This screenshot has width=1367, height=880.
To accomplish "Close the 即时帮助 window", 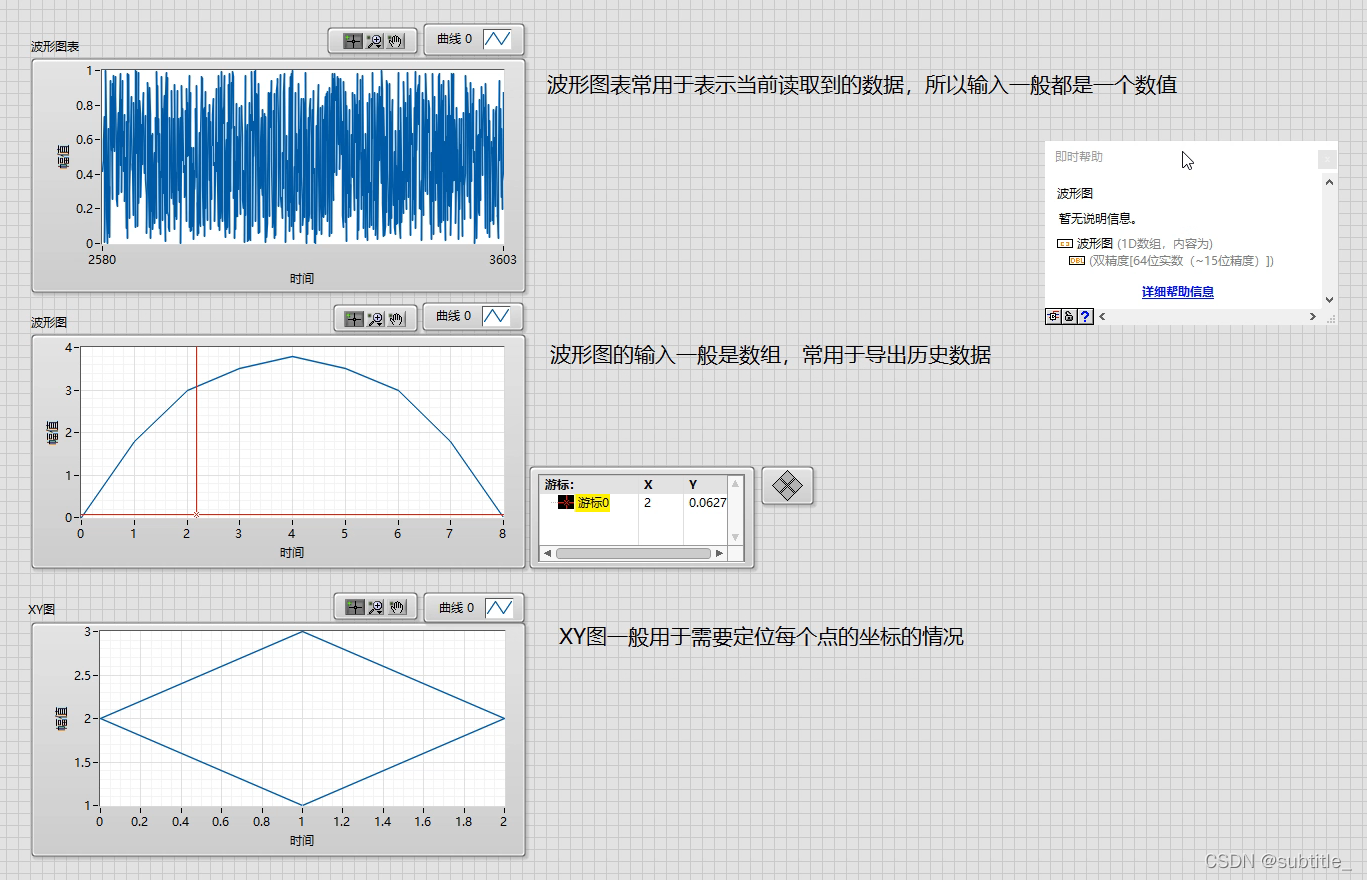I will coord(1327,158).
